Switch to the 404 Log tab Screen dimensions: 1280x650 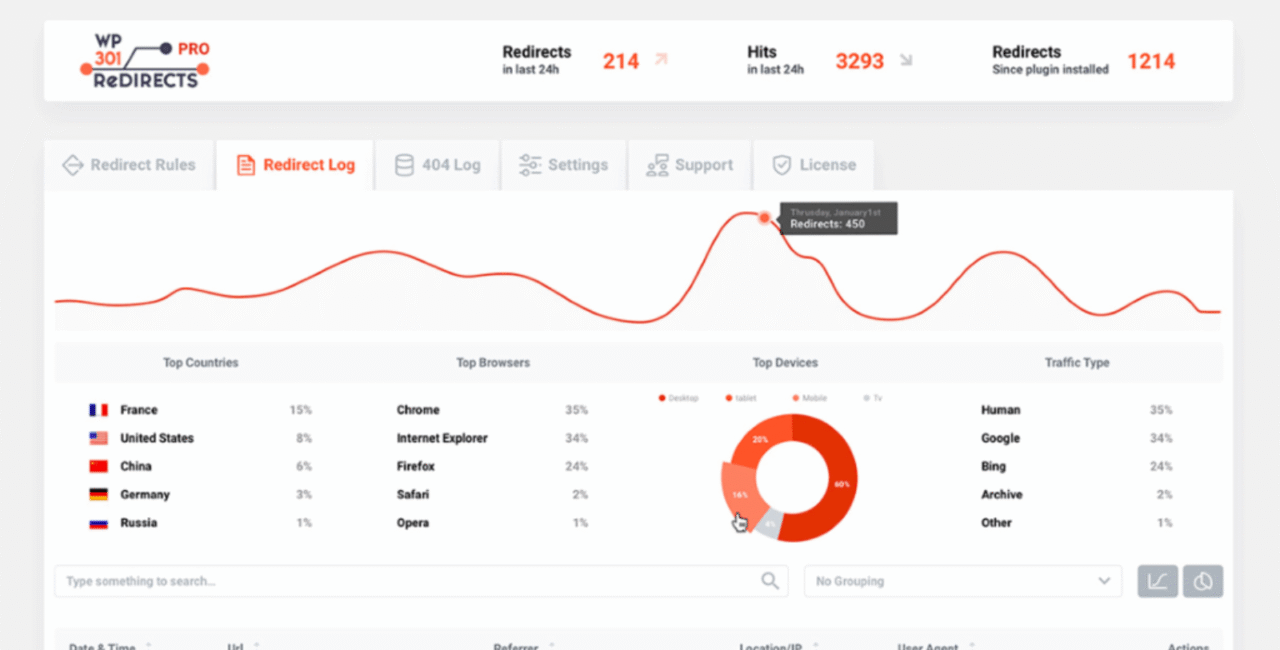tap(438, 165)
